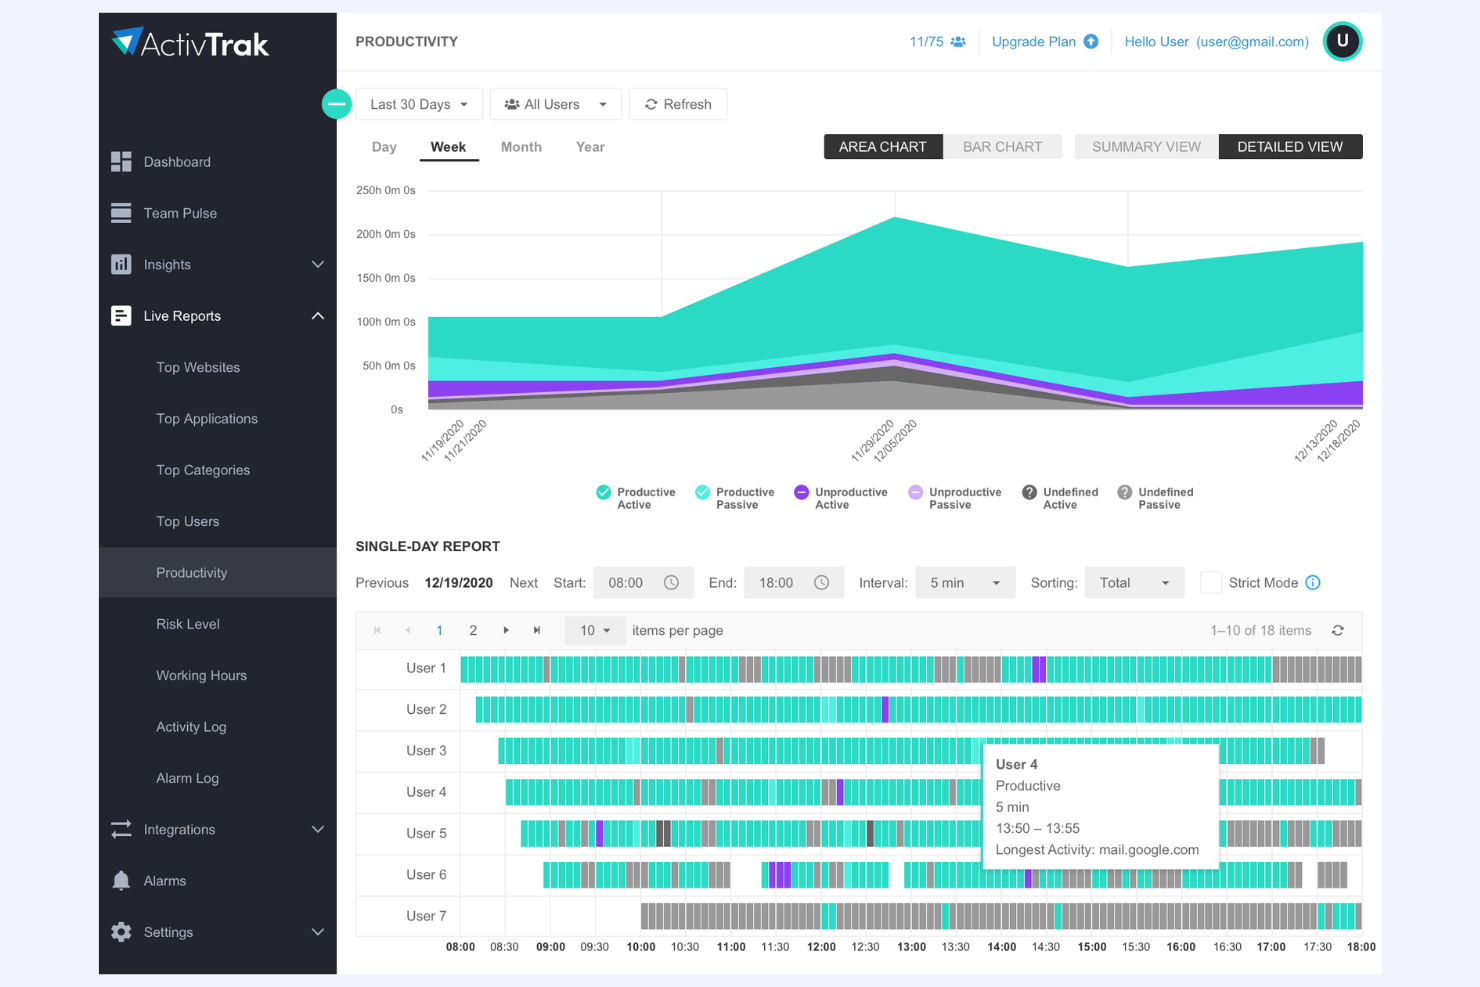Click the End time 18:00 field
Viewport: 1480px width, 987px height.
tap(794, 583)
